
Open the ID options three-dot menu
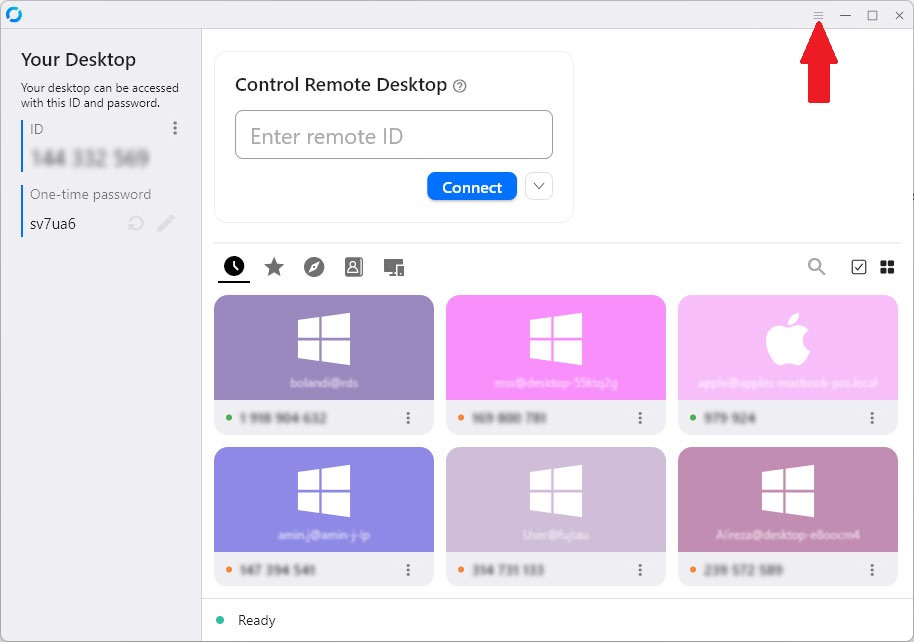(x=175, y=128)
